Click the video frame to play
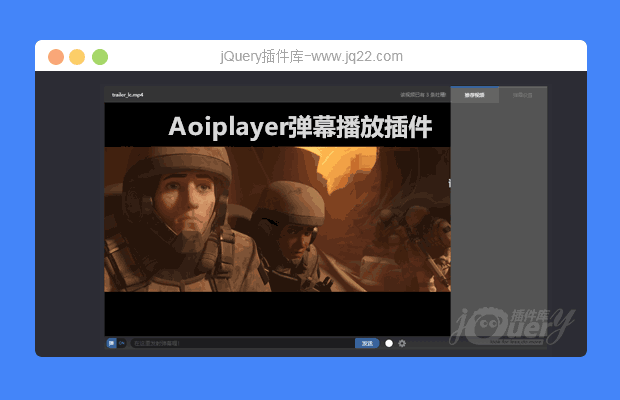 (277, 219)
